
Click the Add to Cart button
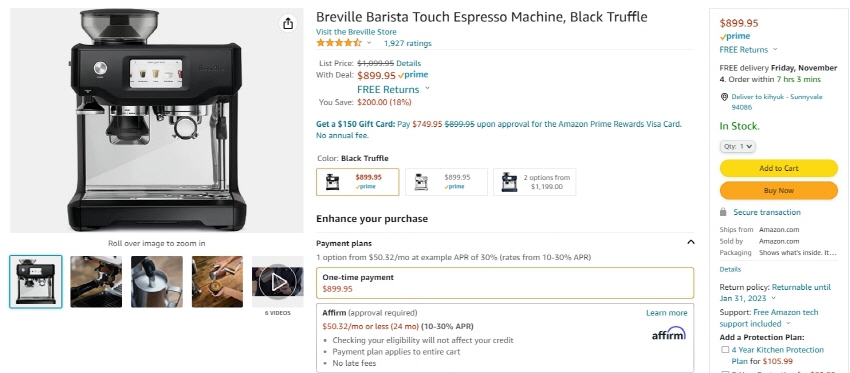pos(778,168)
